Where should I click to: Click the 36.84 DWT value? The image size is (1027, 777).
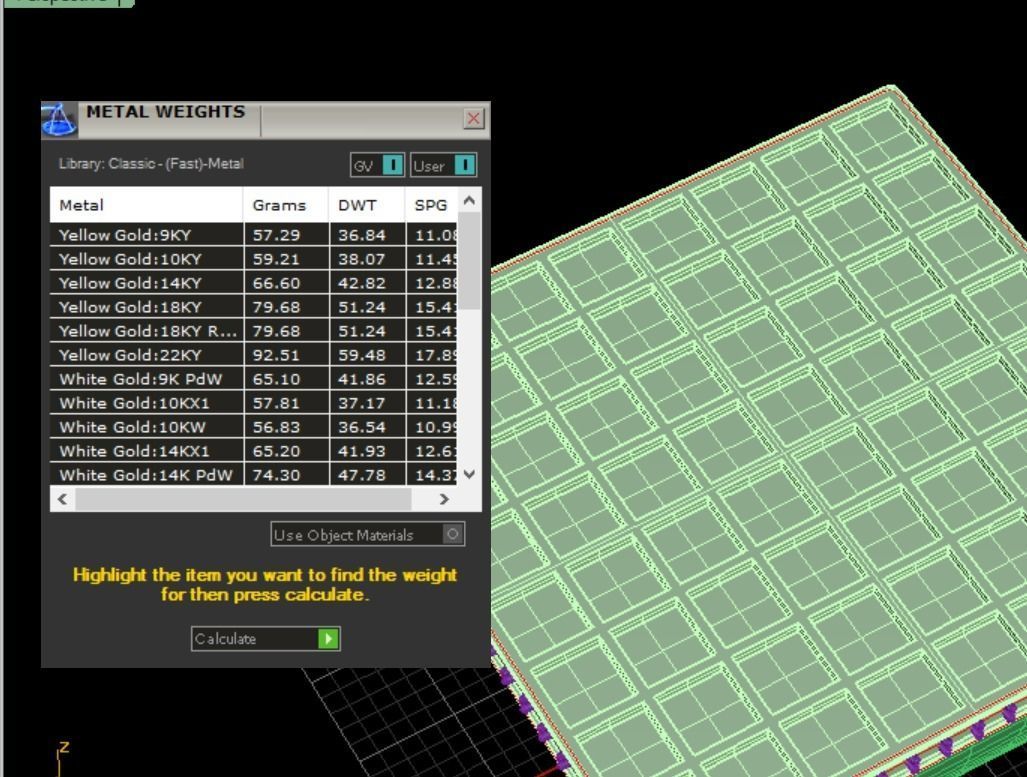(x=362, y=235)
